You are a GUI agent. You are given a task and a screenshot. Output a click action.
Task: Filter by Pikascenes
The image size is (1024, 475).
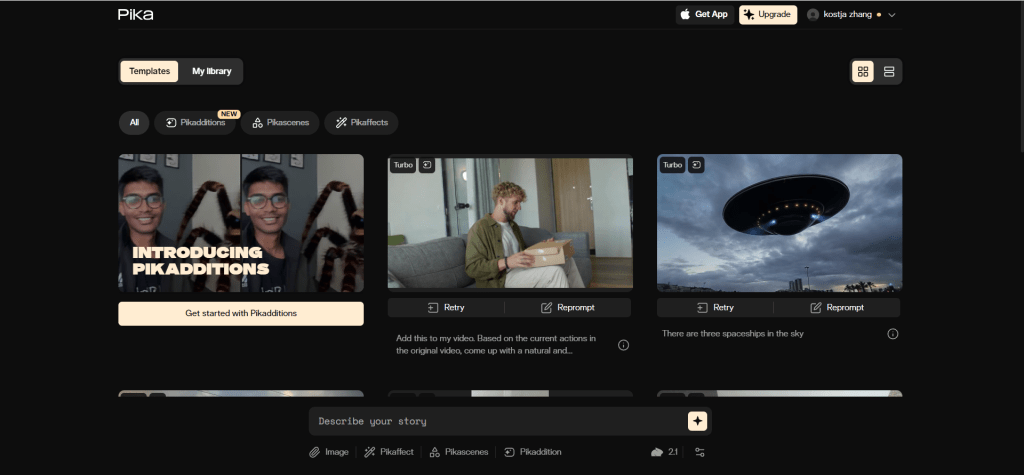coord(280,122)
